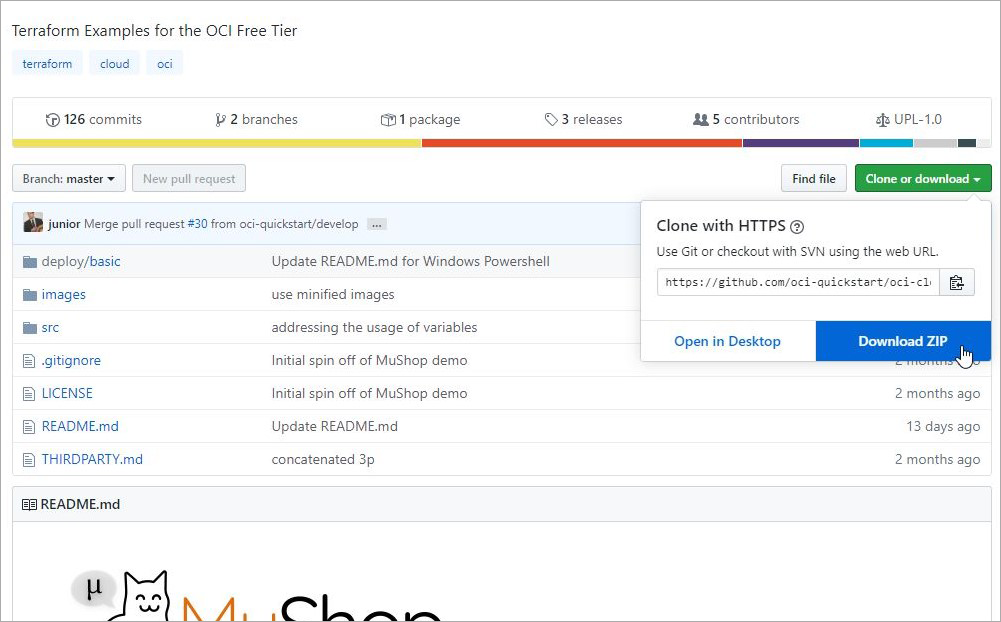Open the terraform topic tag

pos(47,63)
